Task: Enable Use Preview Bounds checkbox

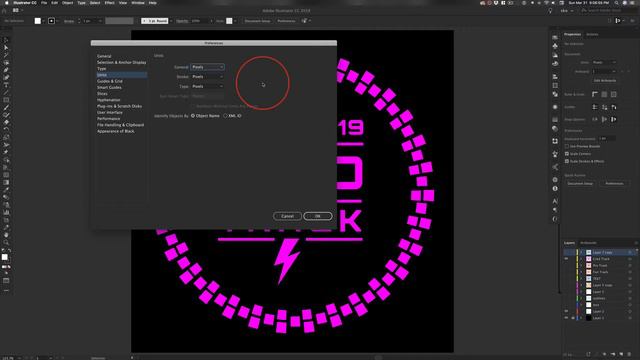Action: (567, 146)
